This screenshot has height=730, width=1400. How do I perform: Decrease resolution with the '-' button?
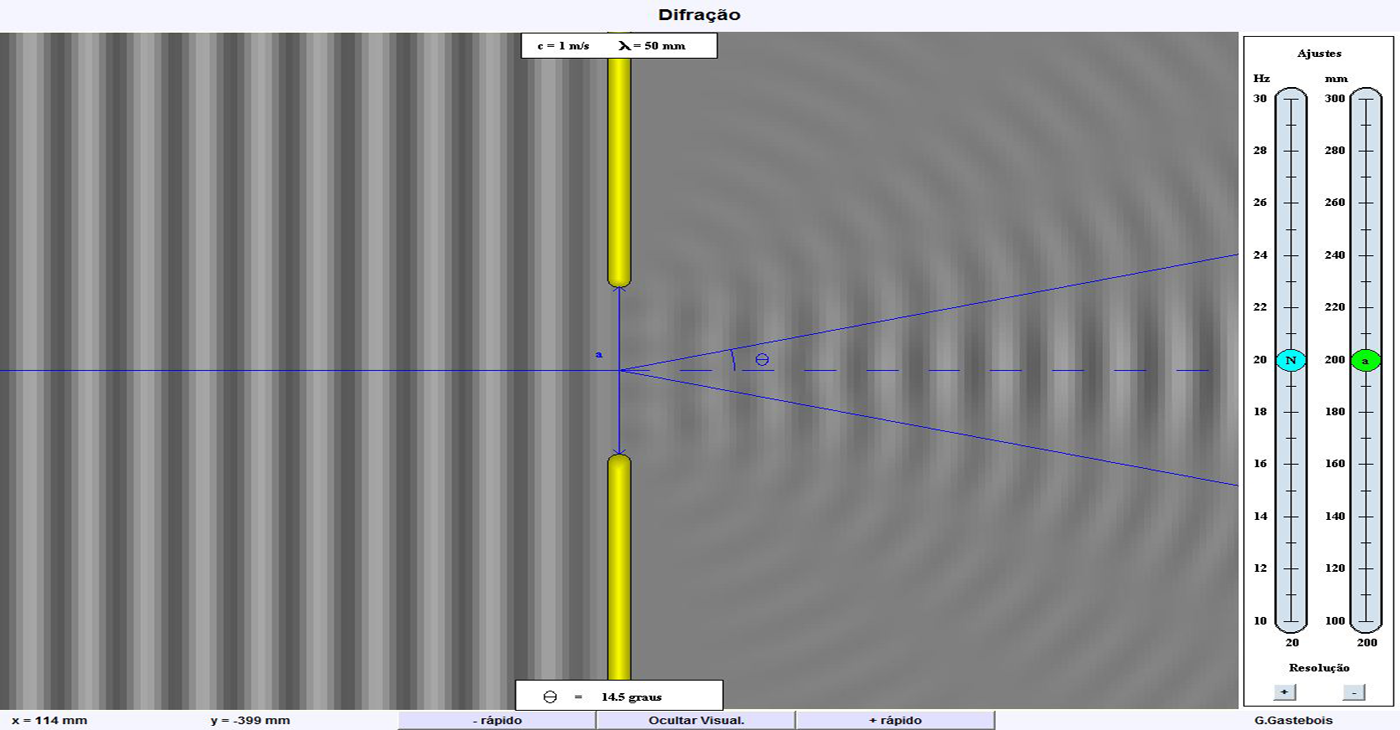point(1353,692)
